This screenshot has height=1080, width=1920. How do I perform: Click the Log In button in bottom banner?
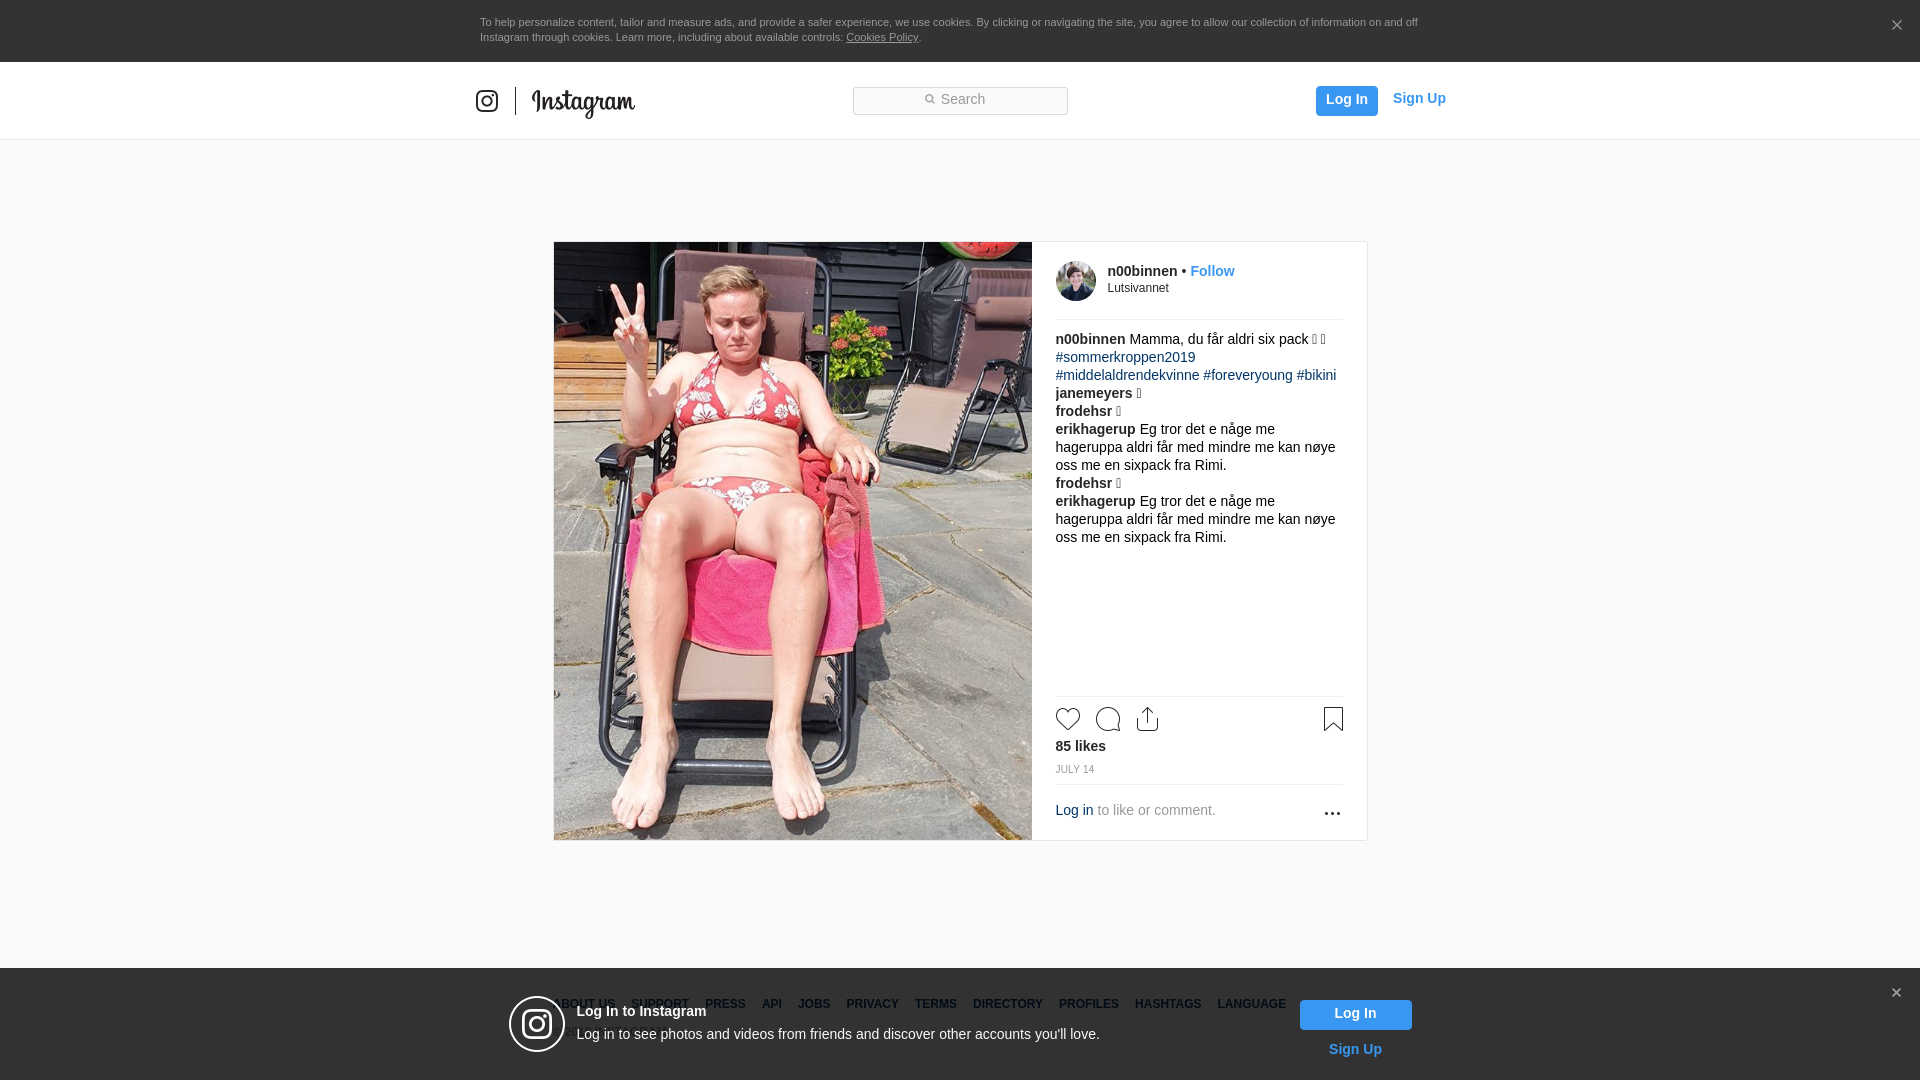pos(1356,1014)
